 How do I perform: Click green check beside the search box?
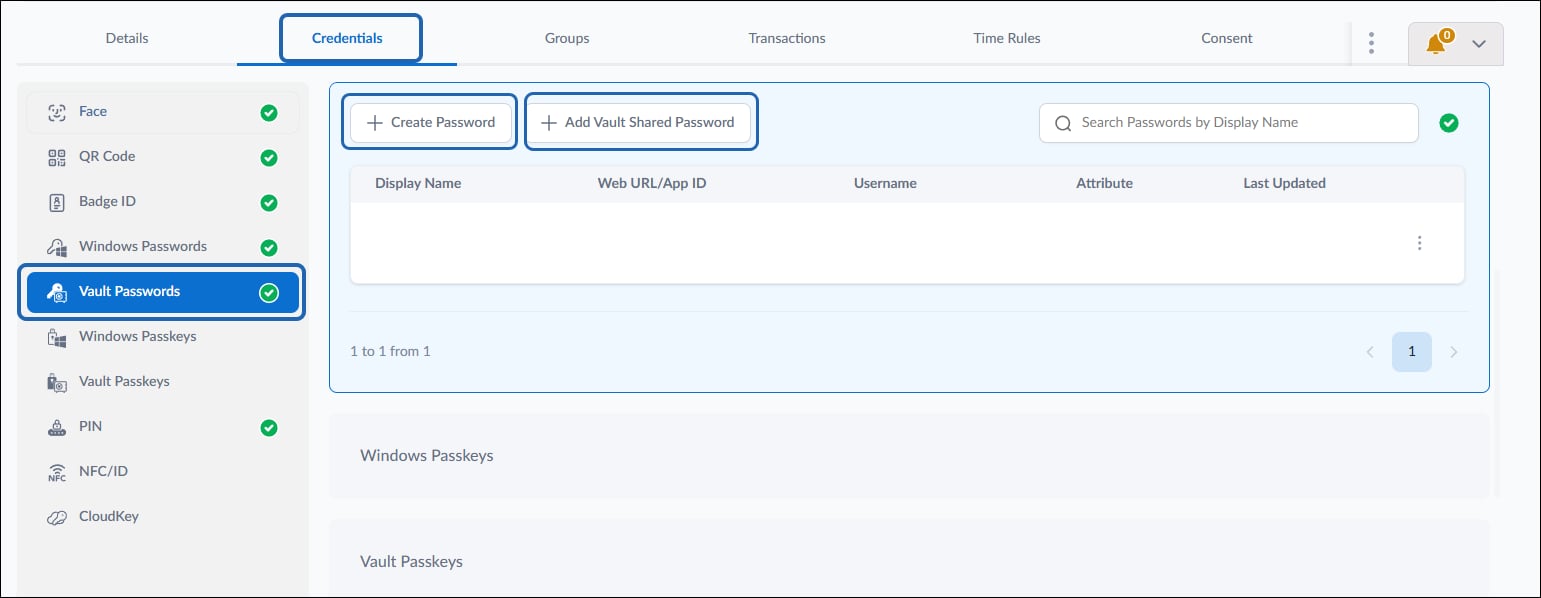[x=1449, y=123]
